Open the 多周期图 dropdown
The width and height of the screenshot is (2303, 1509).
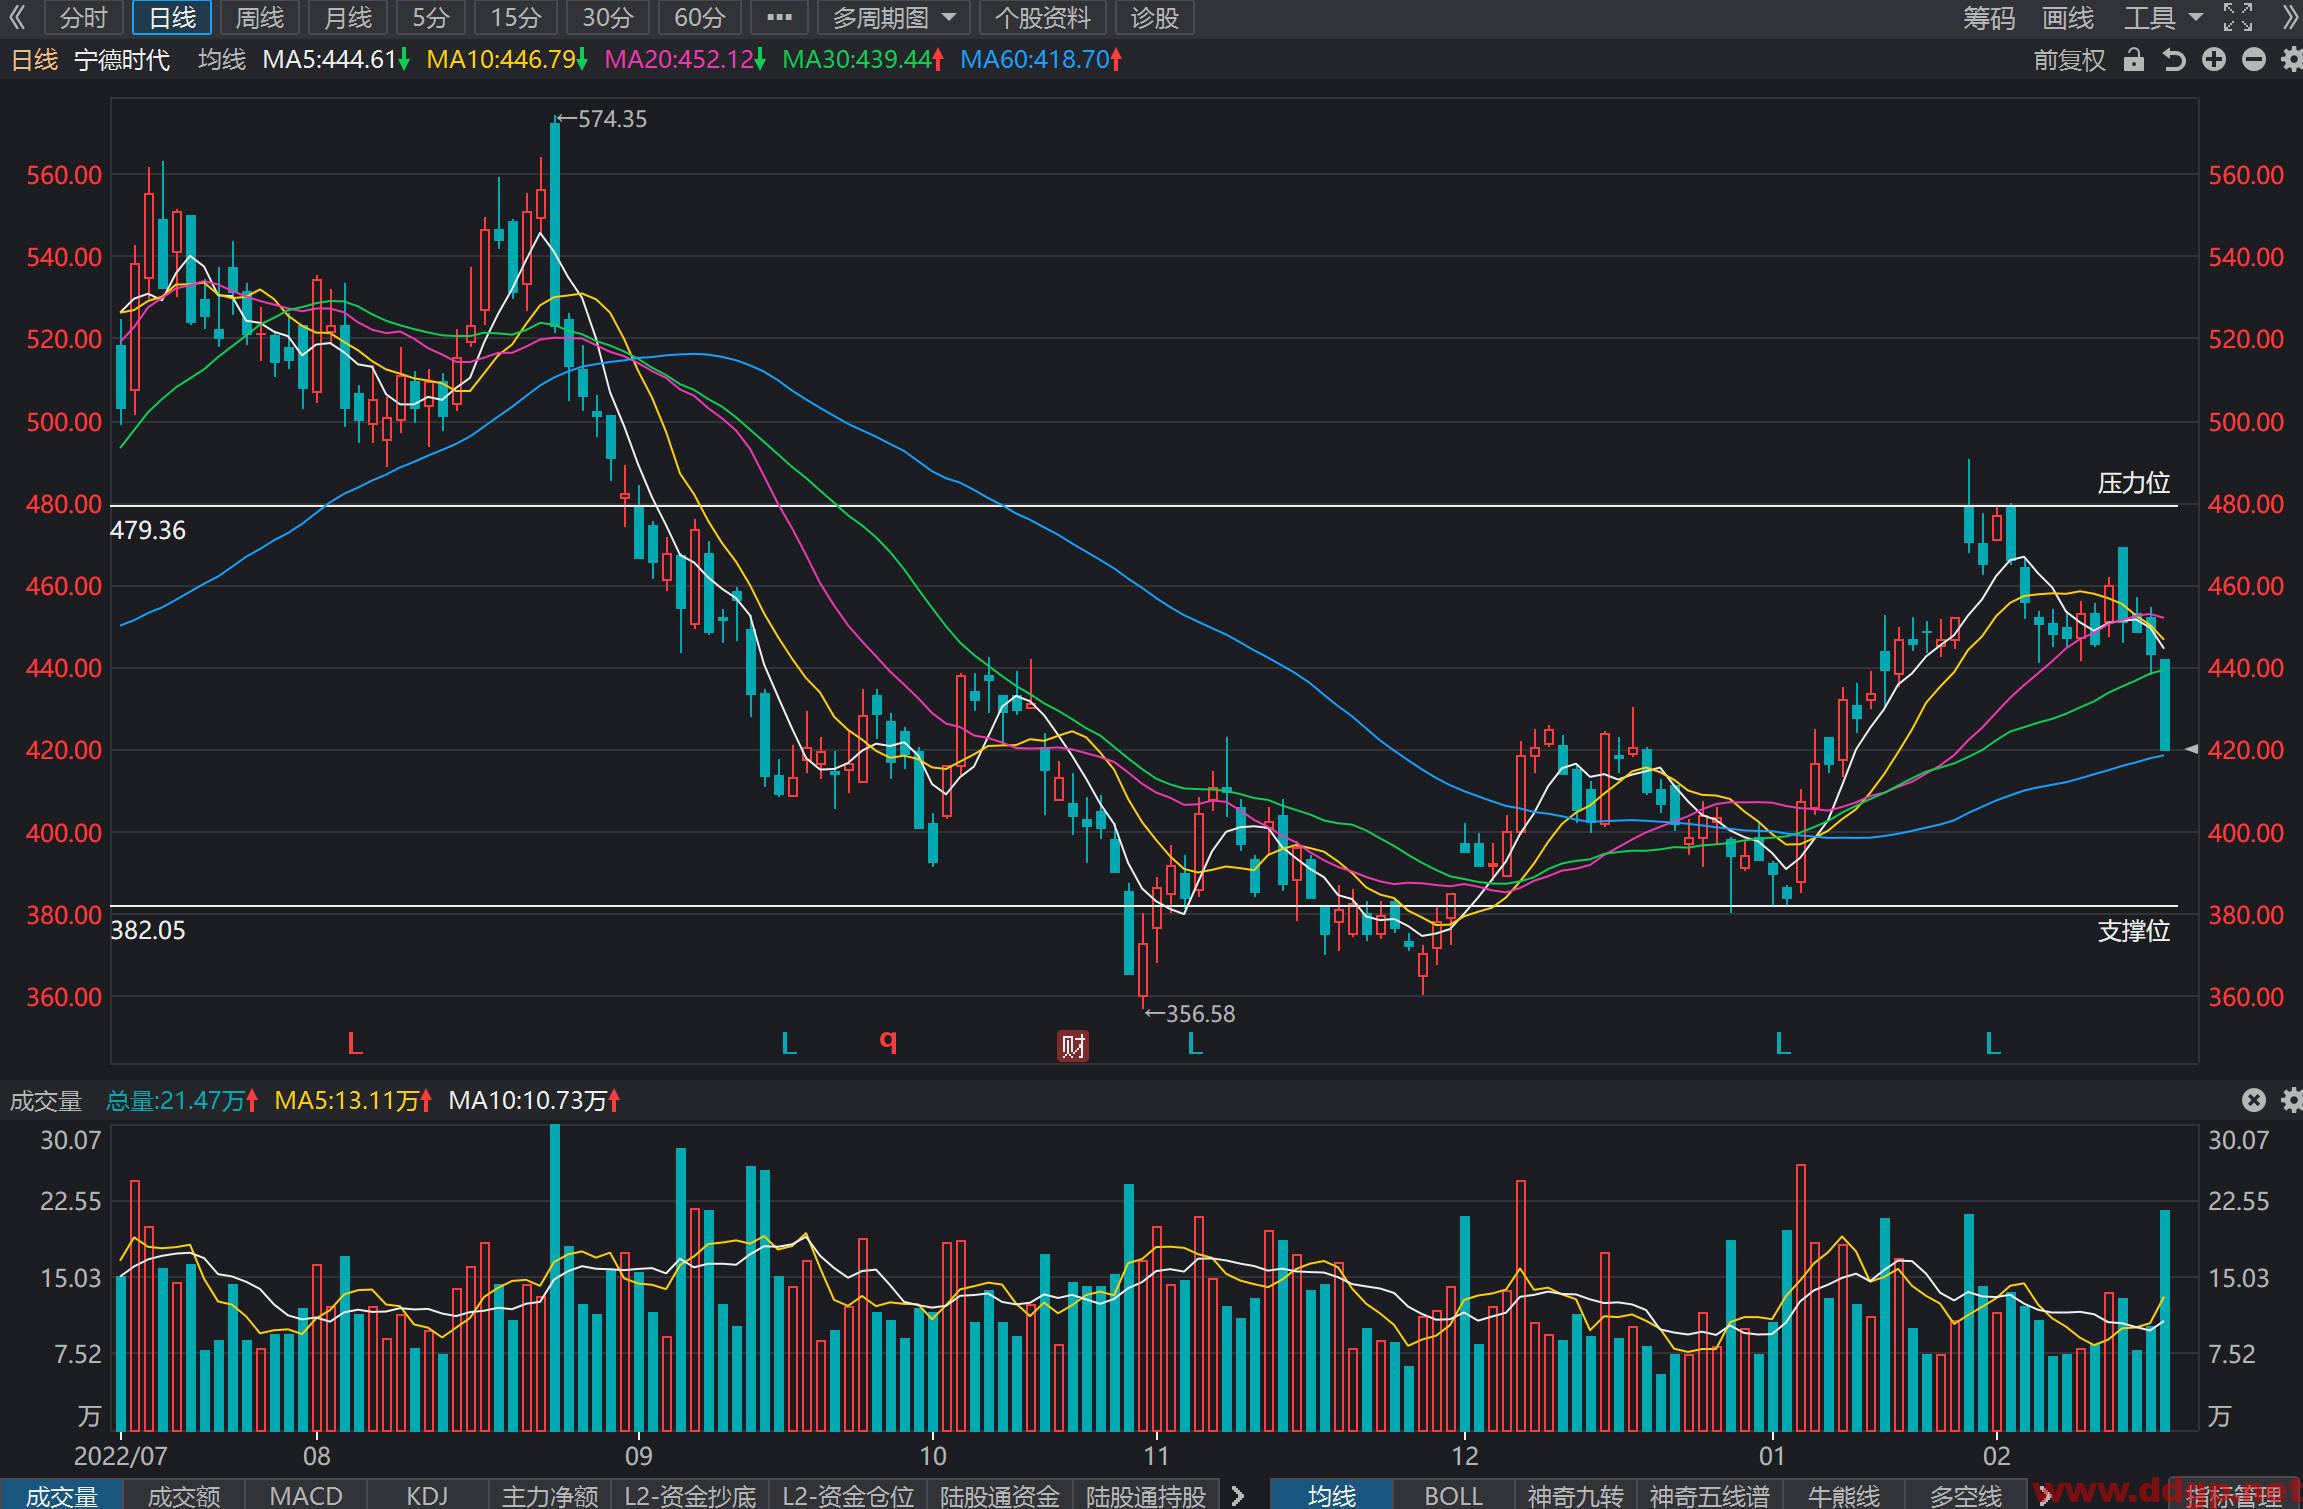tap(893, 18)
